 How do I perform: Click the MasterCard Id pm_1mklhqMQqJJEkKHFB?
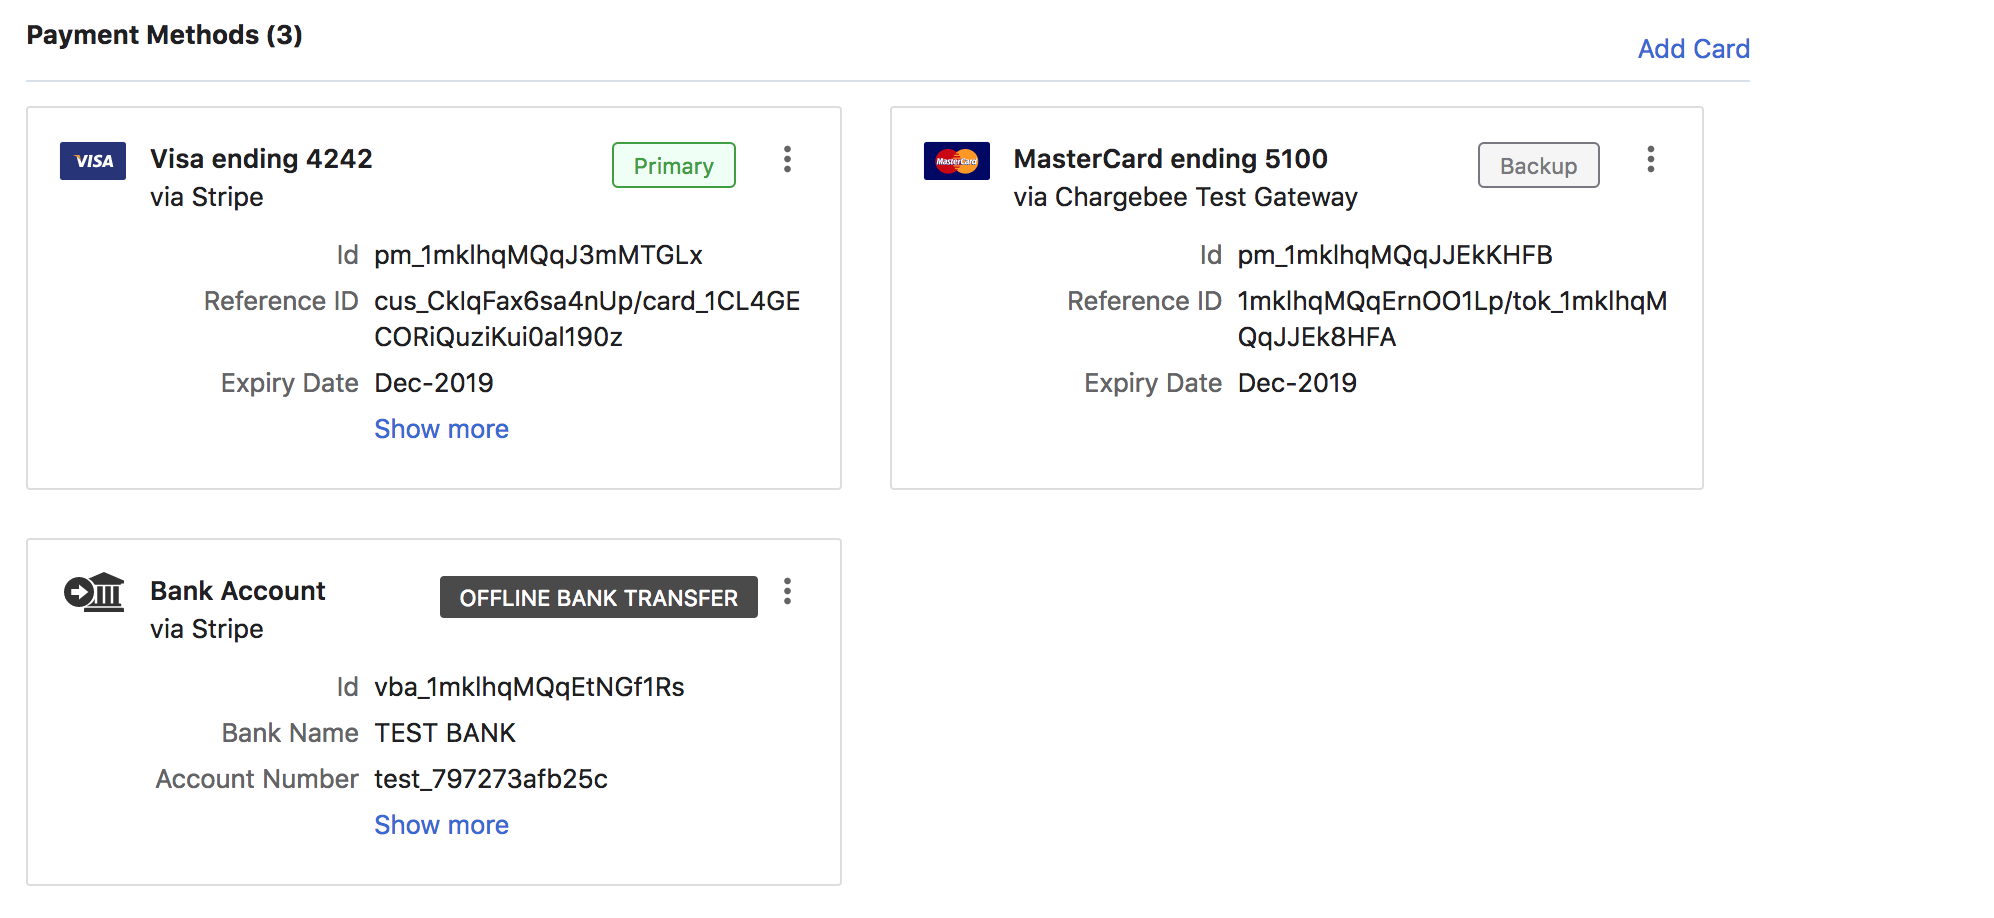pyautogui.click(x=1394, y=255)
